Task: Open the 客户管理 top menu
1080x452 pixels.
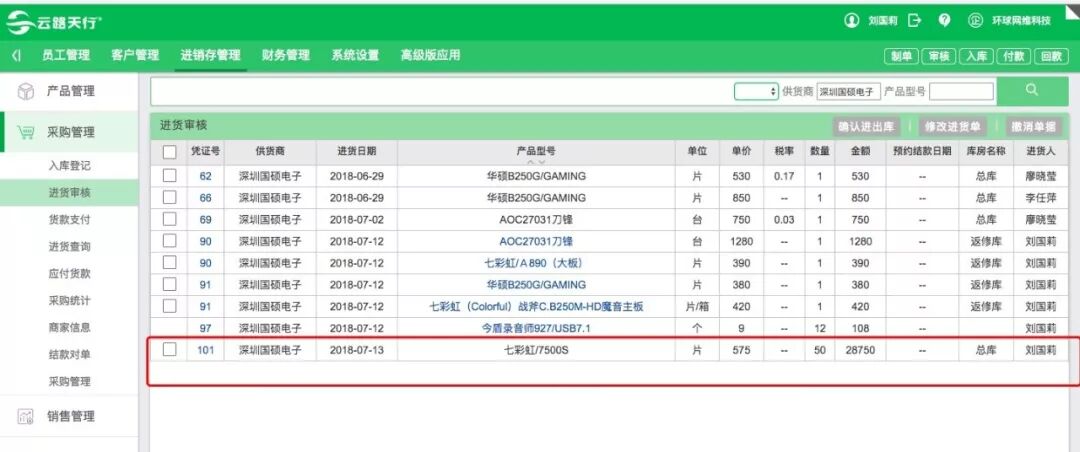Action: (x=135, y=55)
